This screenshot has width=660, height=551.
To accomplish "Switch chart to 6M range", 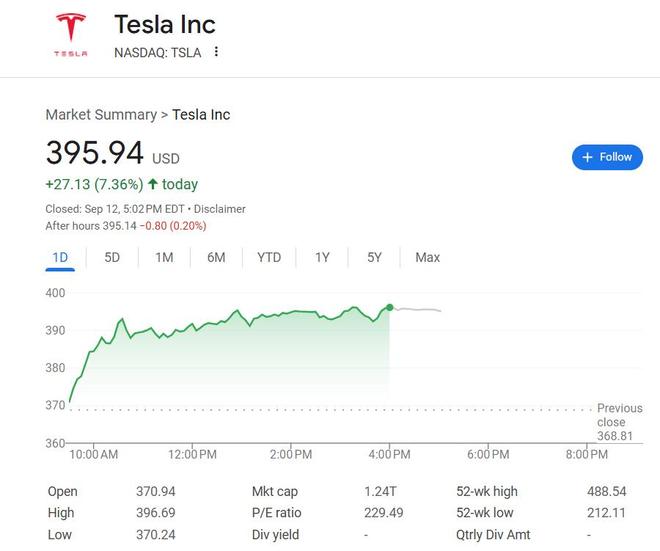I will [216, 257].
